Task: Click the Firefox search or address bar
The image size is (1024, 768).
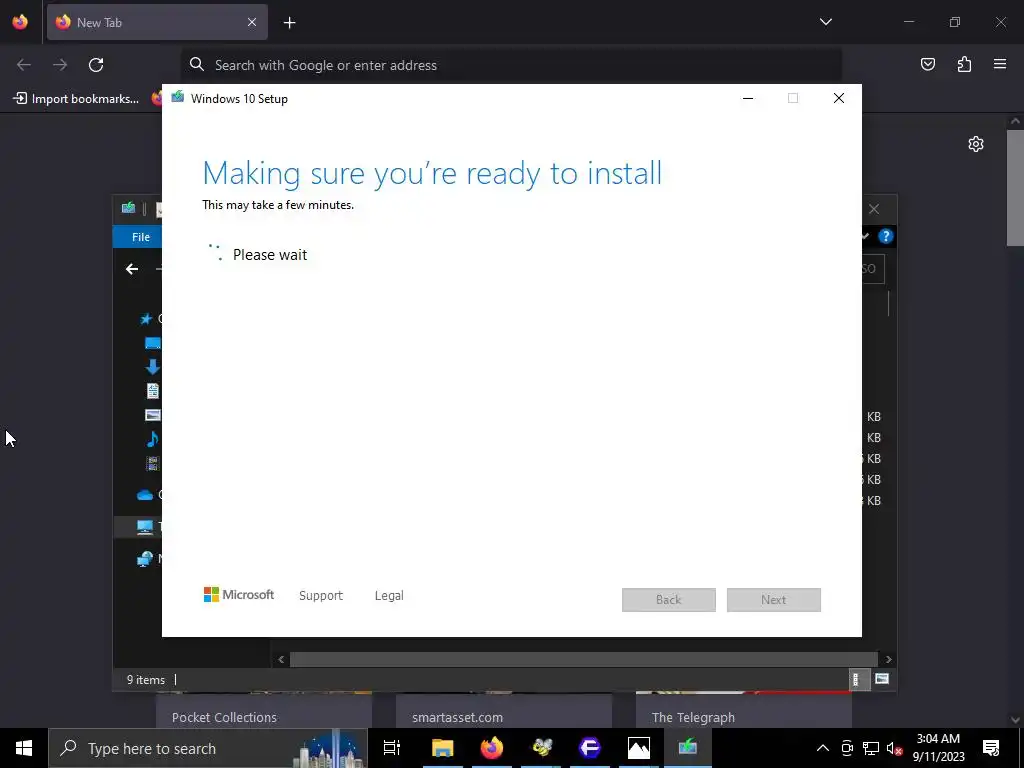Action: click(511, 65)
